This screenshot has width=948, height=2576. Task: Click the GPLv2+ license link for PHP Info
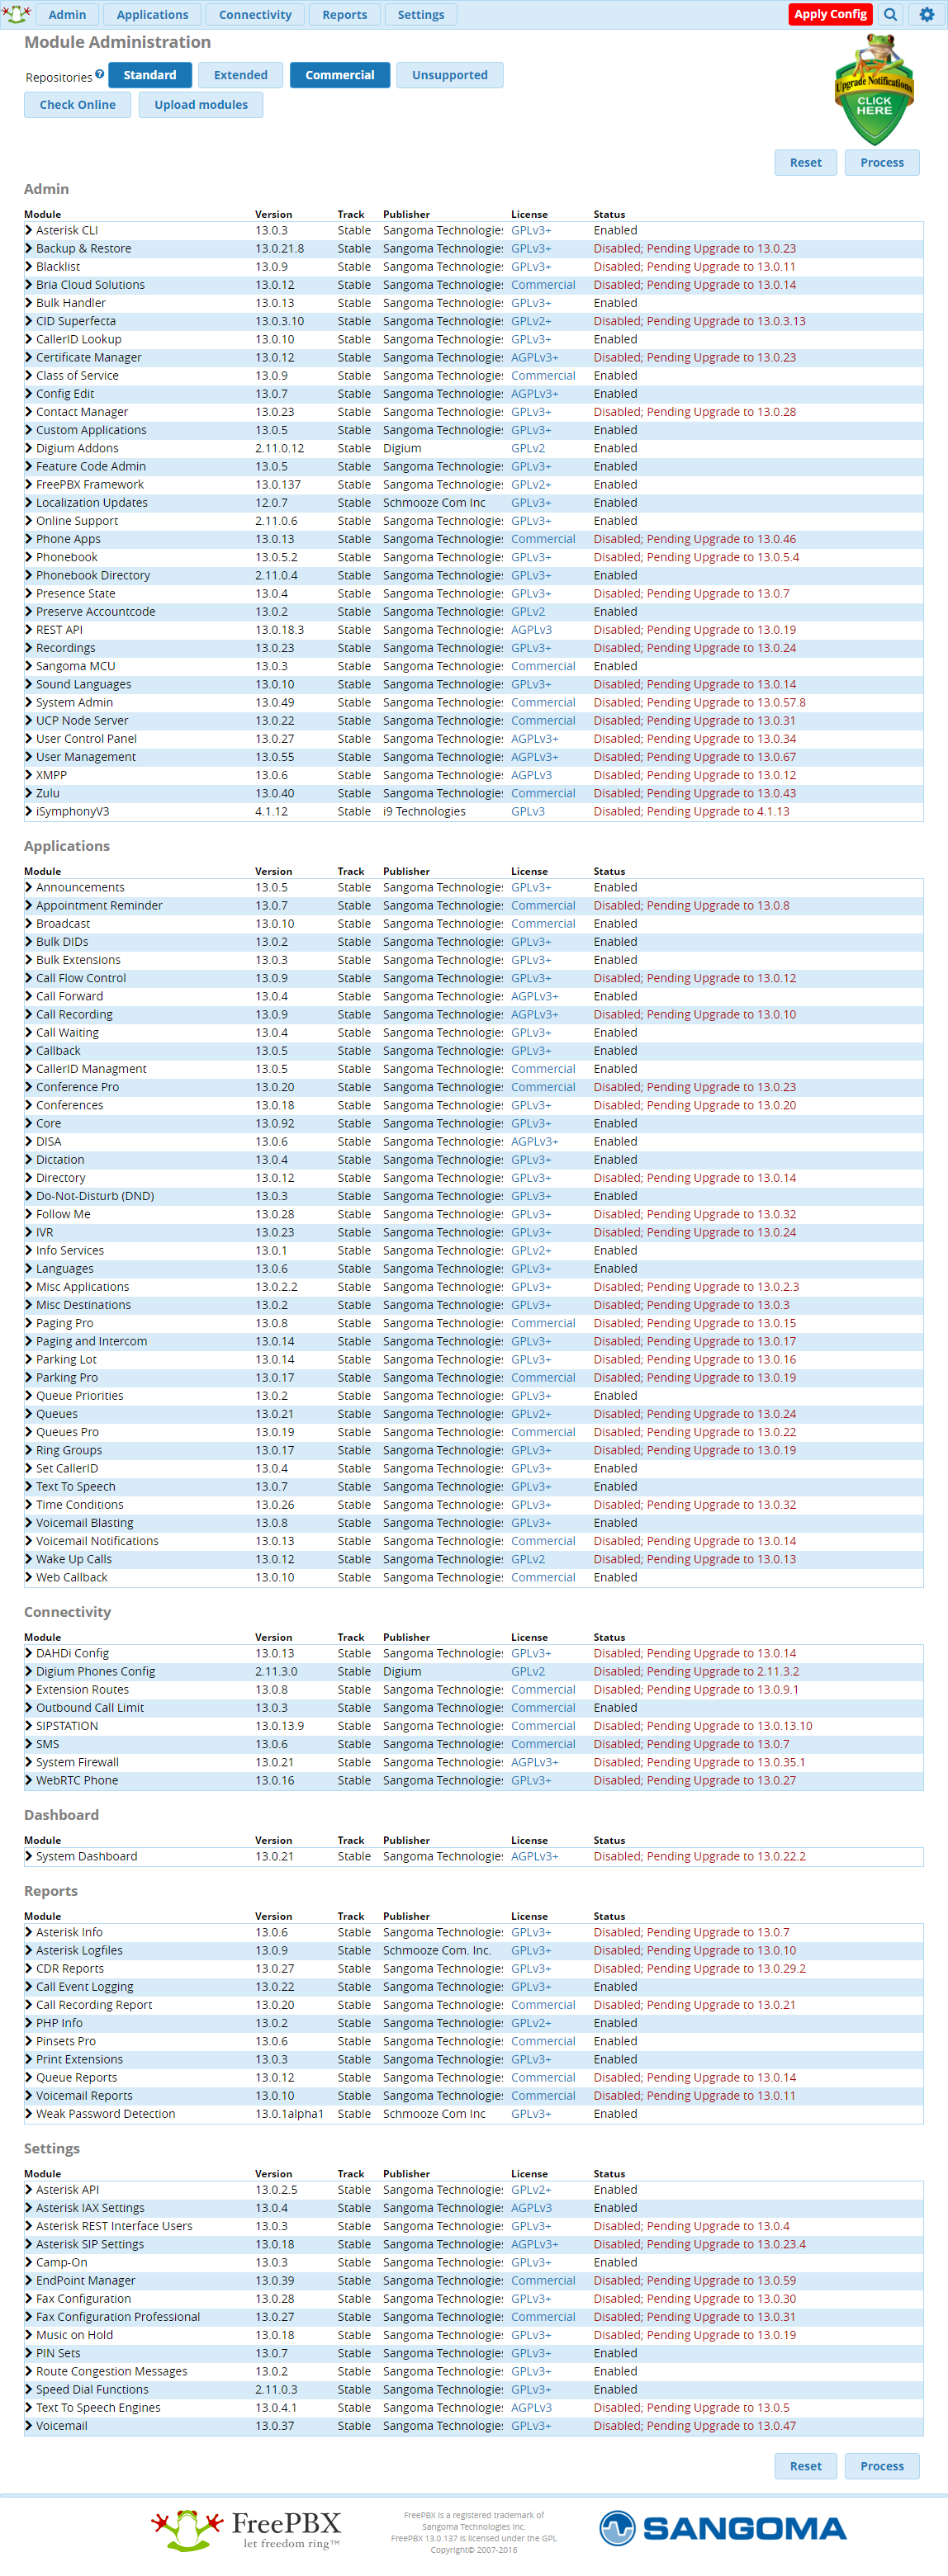(531, 2023)
